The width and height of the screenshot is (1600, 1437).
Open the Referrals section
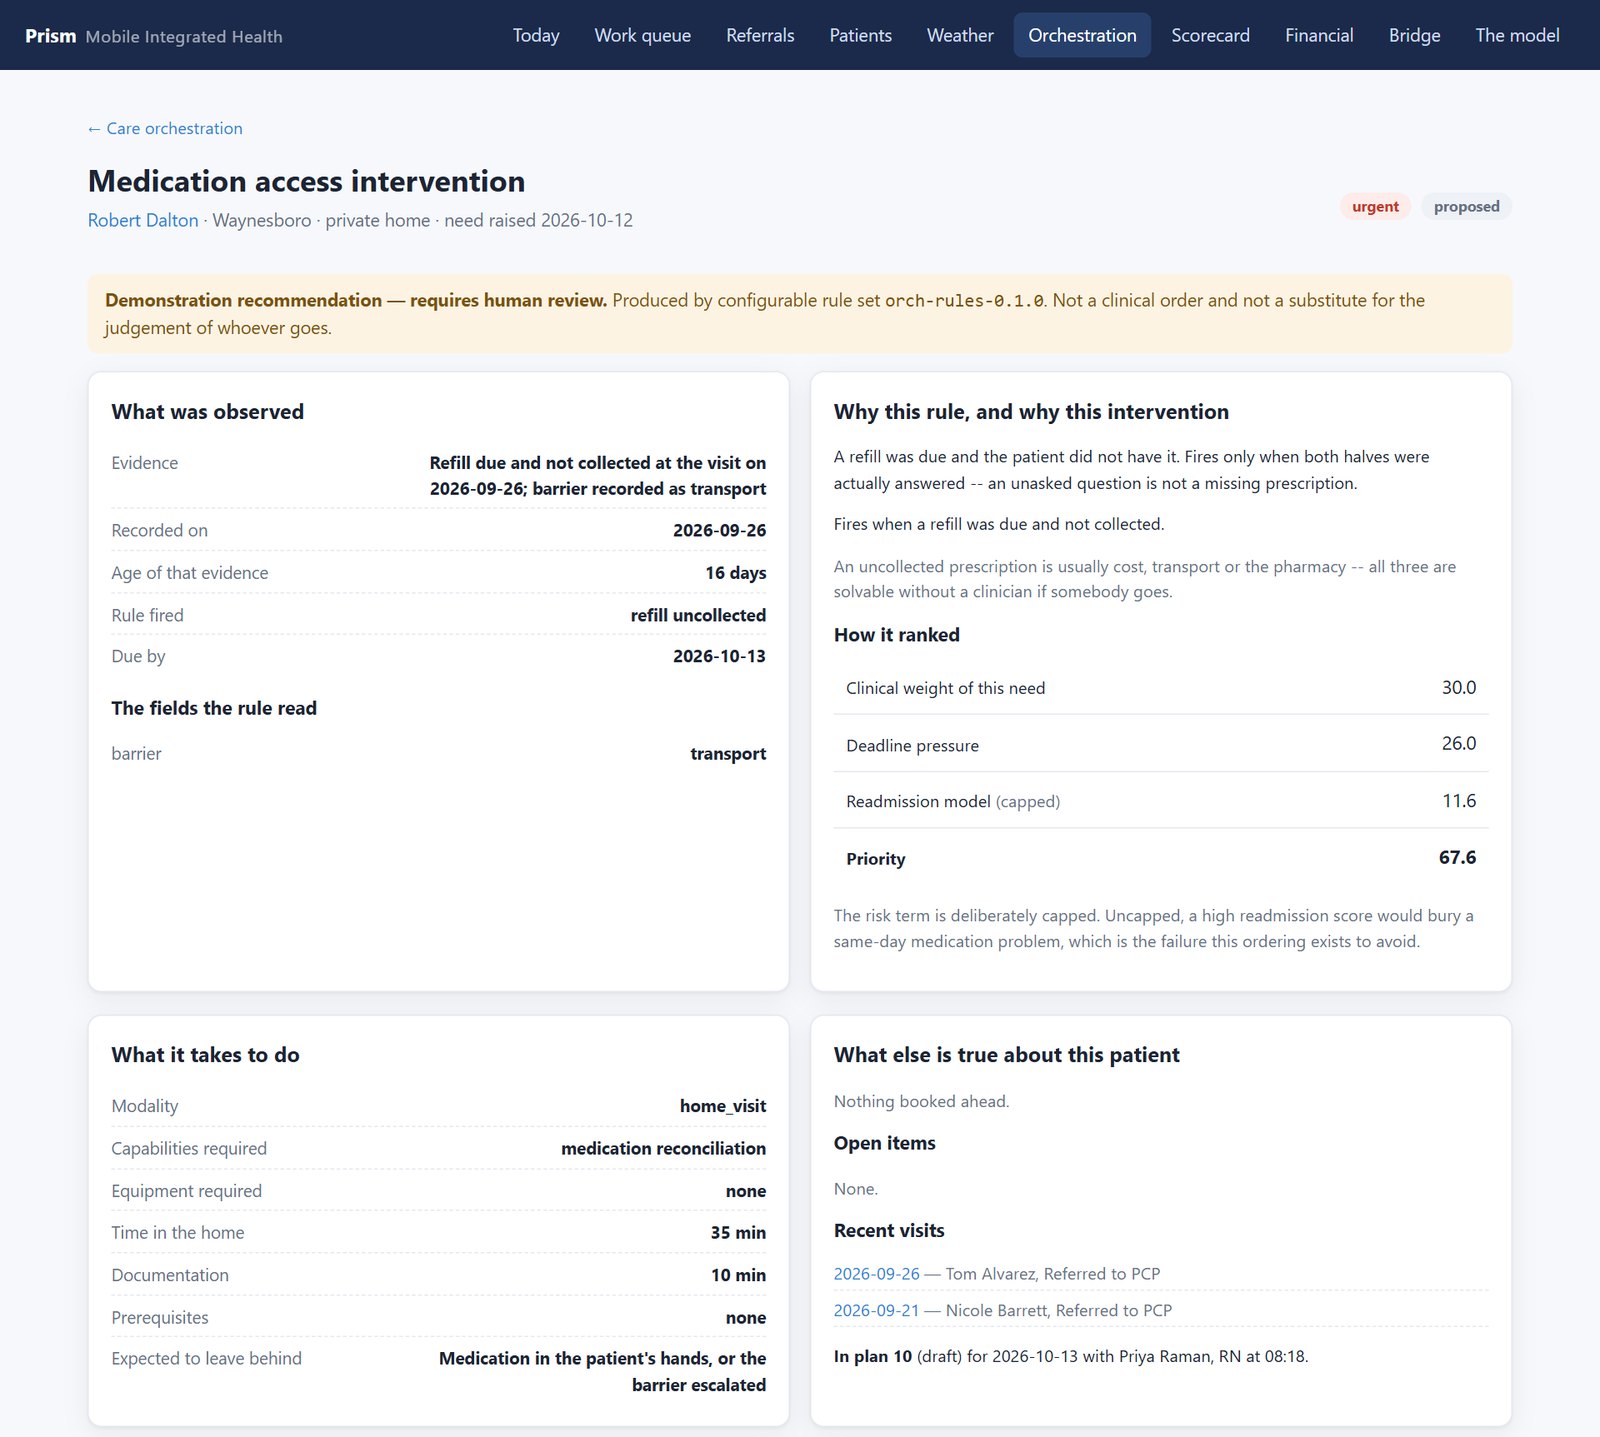click(760, 35)
